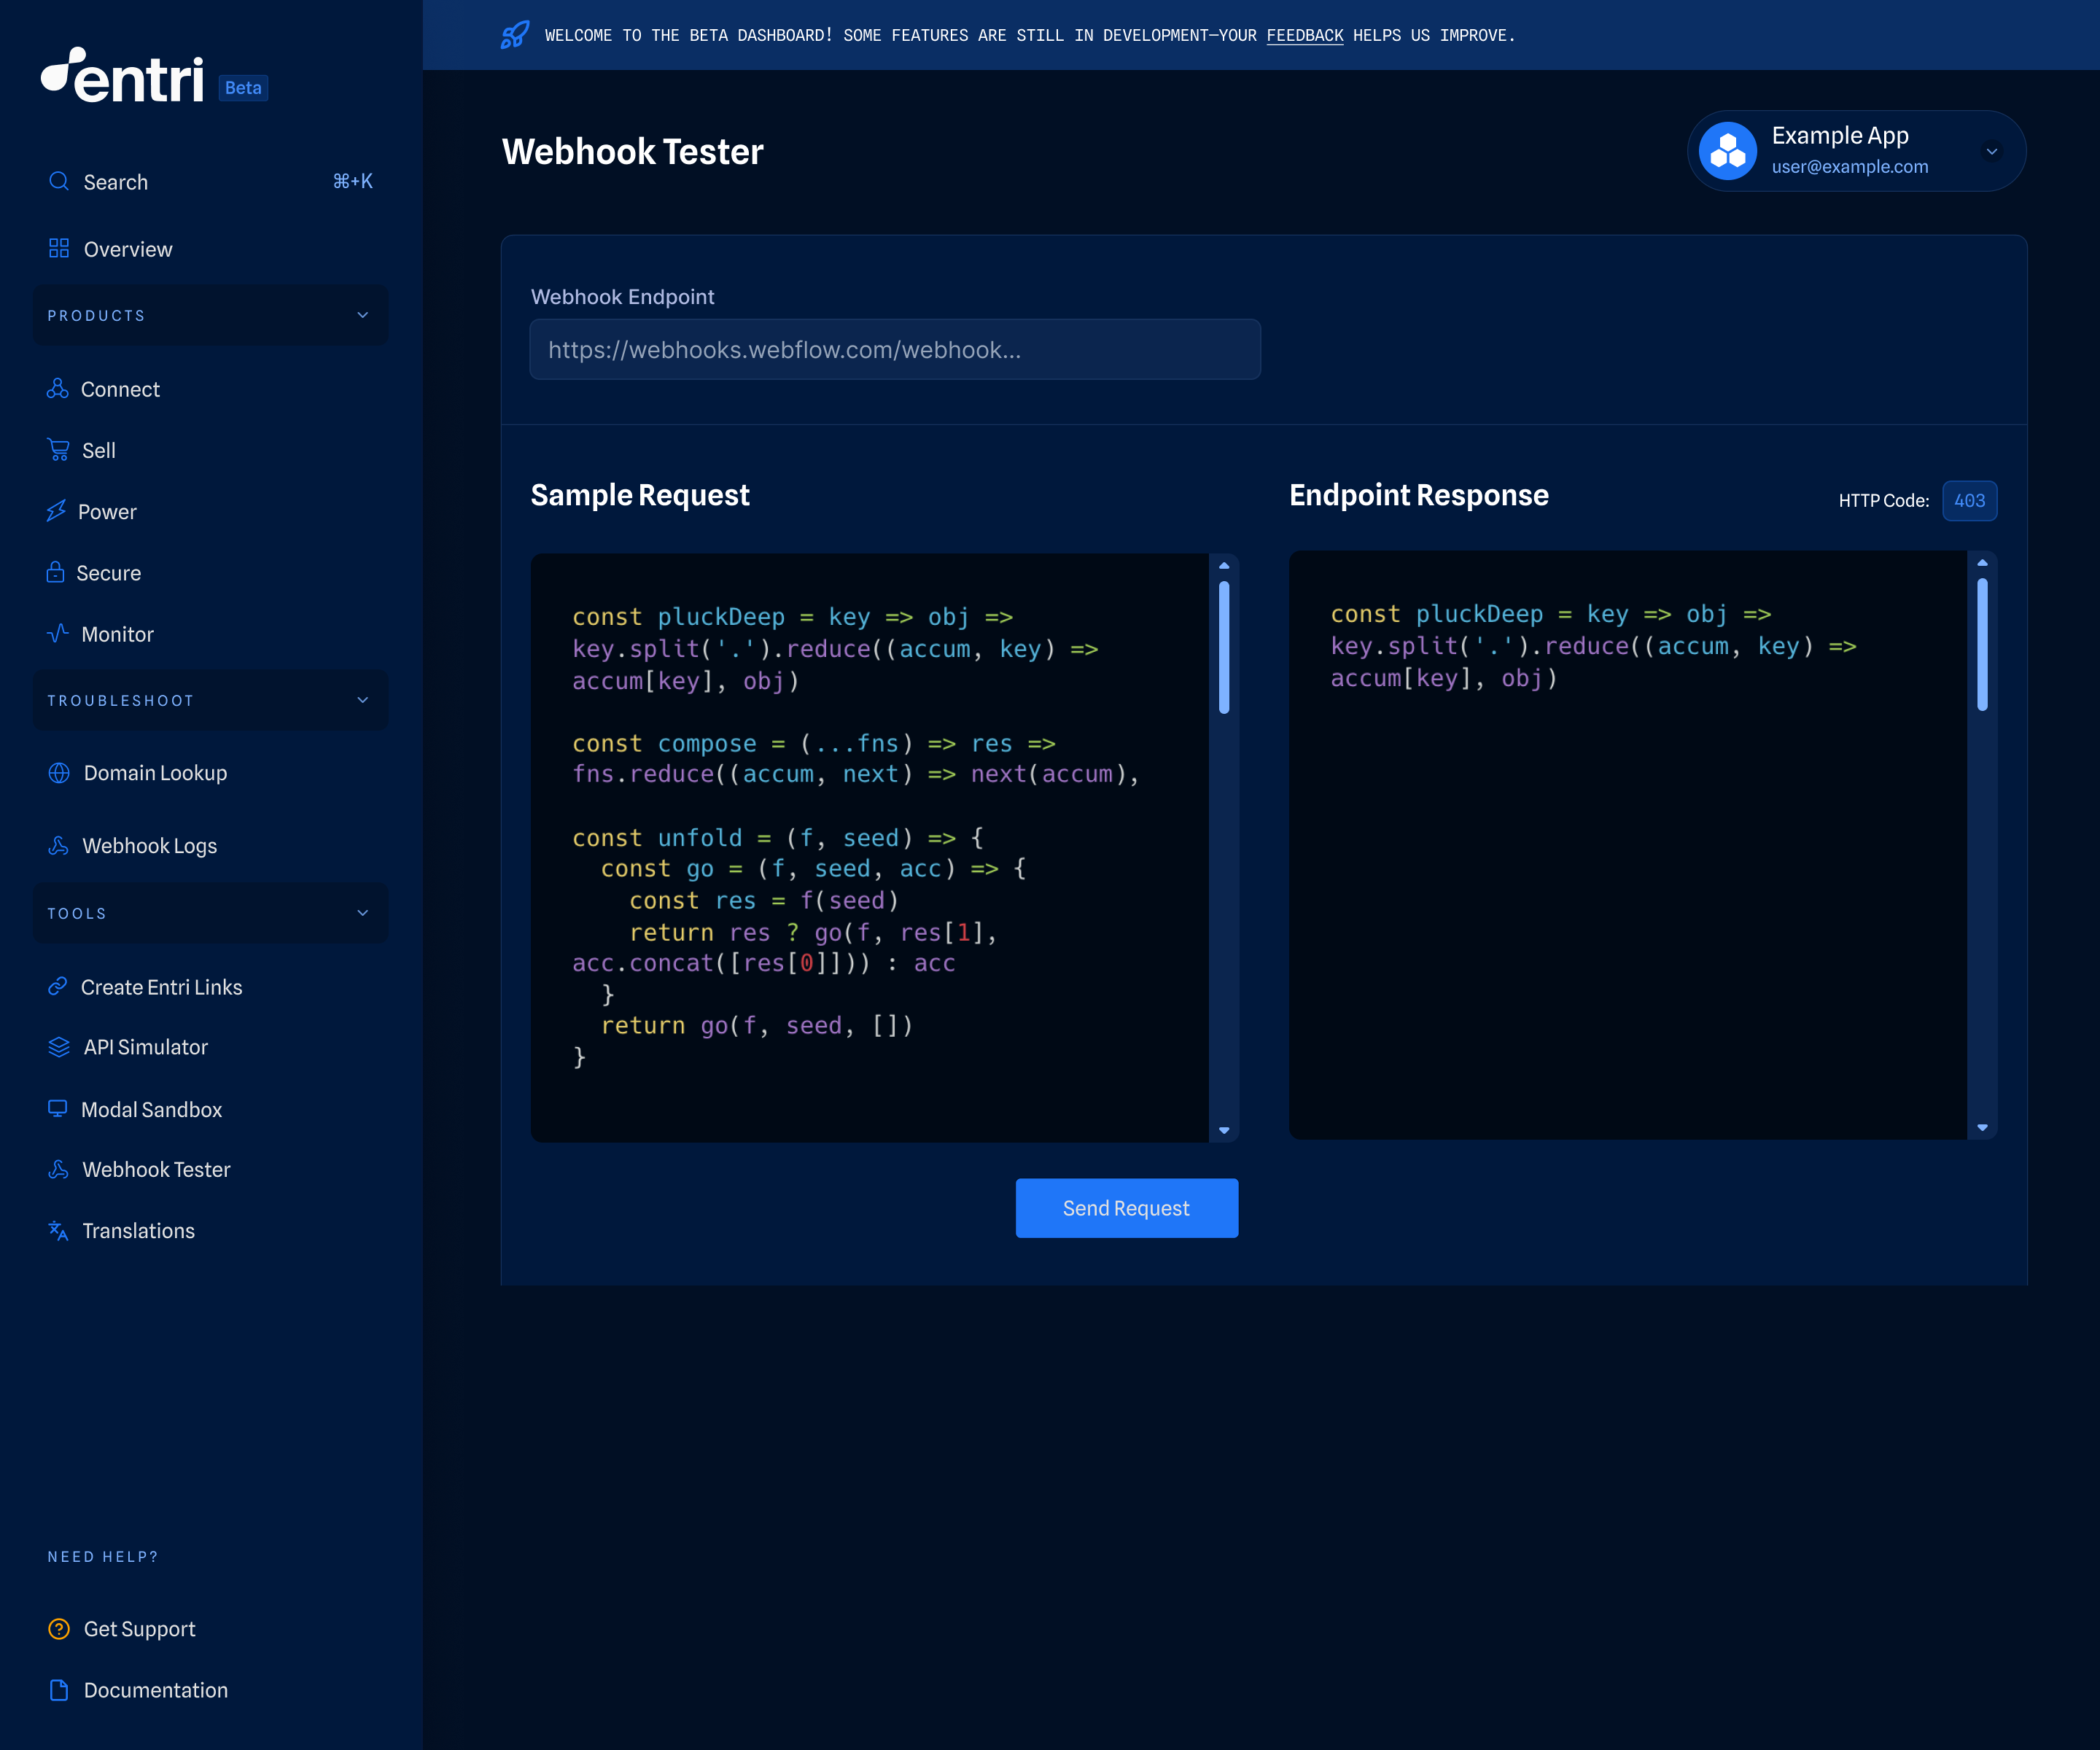Viewport: 2100px width, 1750px height.
Task: Click the Get Support question mark icon
Action: [59, 1628]
